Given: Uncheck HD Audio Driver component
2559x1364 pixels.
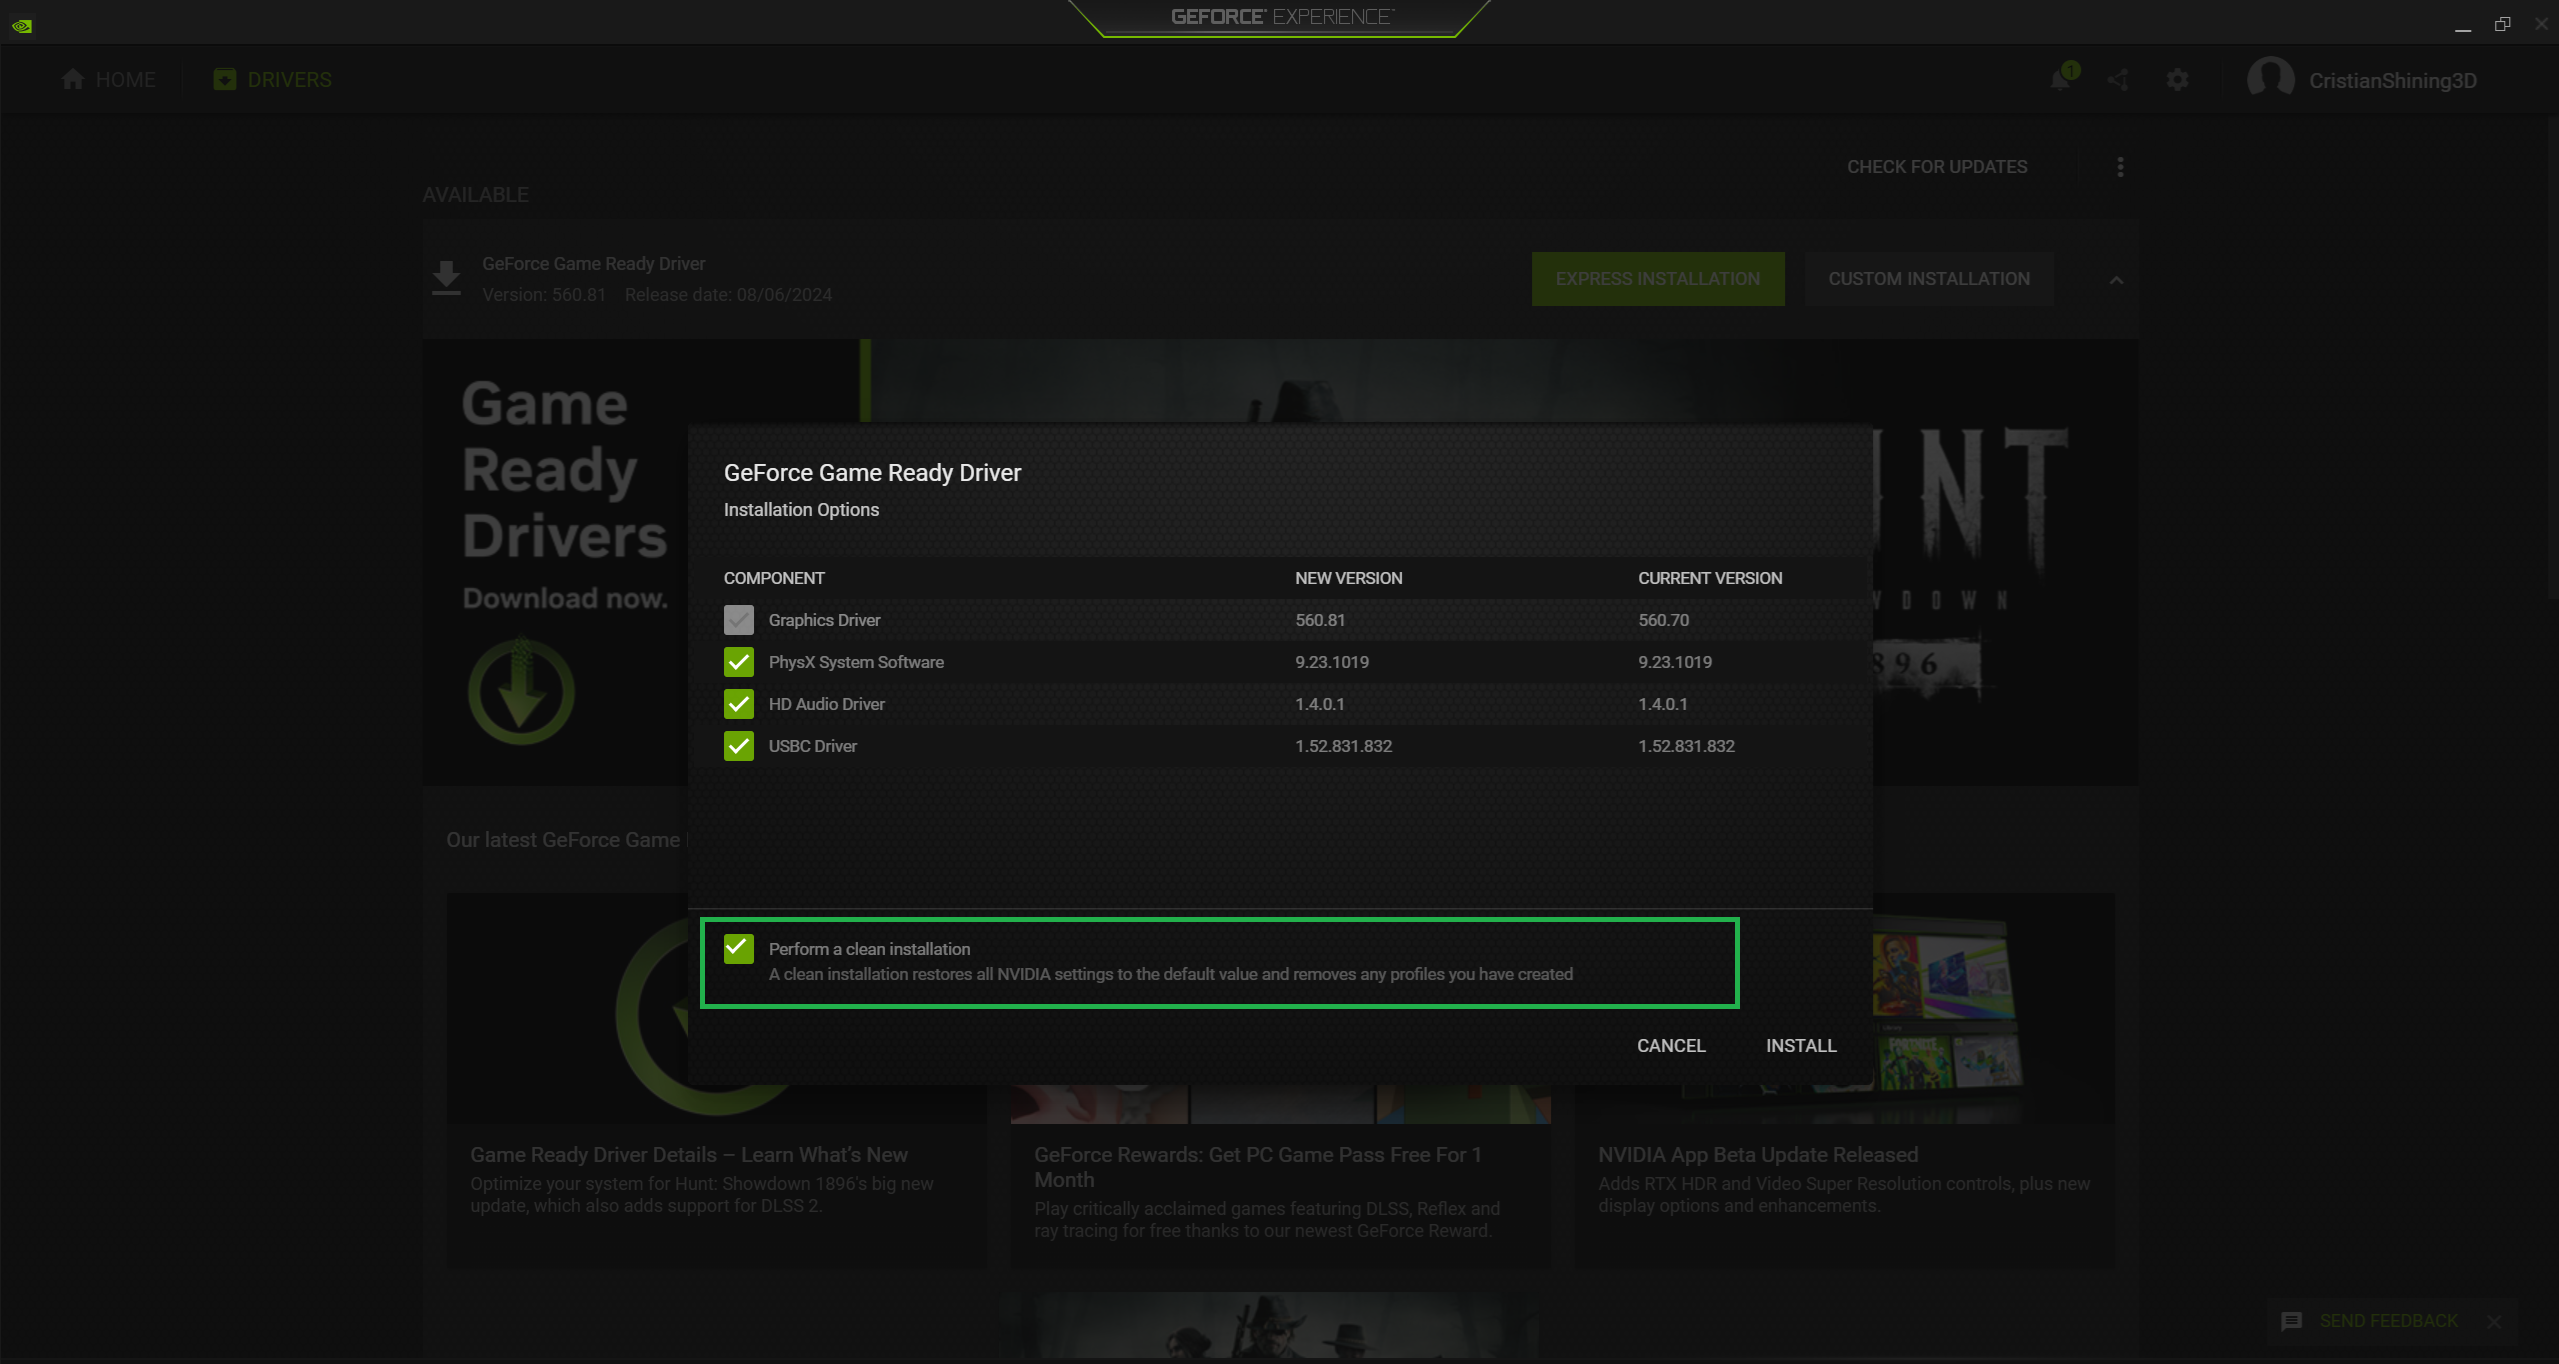Looking at the screenshot, I should coord(739,704).
